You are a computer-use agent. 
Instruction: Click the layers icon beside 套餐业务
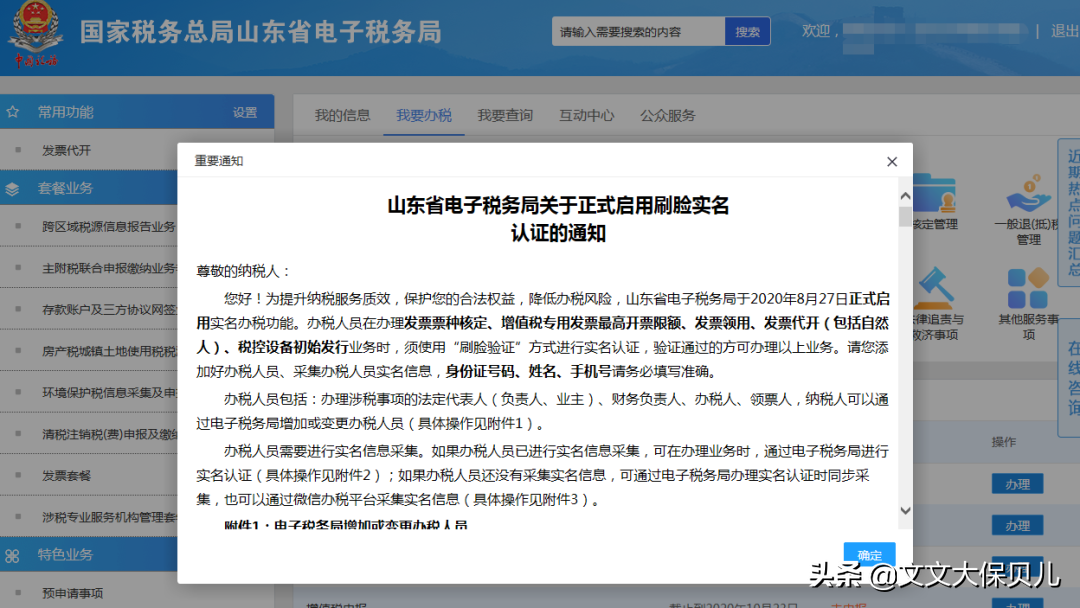[13, 188]
